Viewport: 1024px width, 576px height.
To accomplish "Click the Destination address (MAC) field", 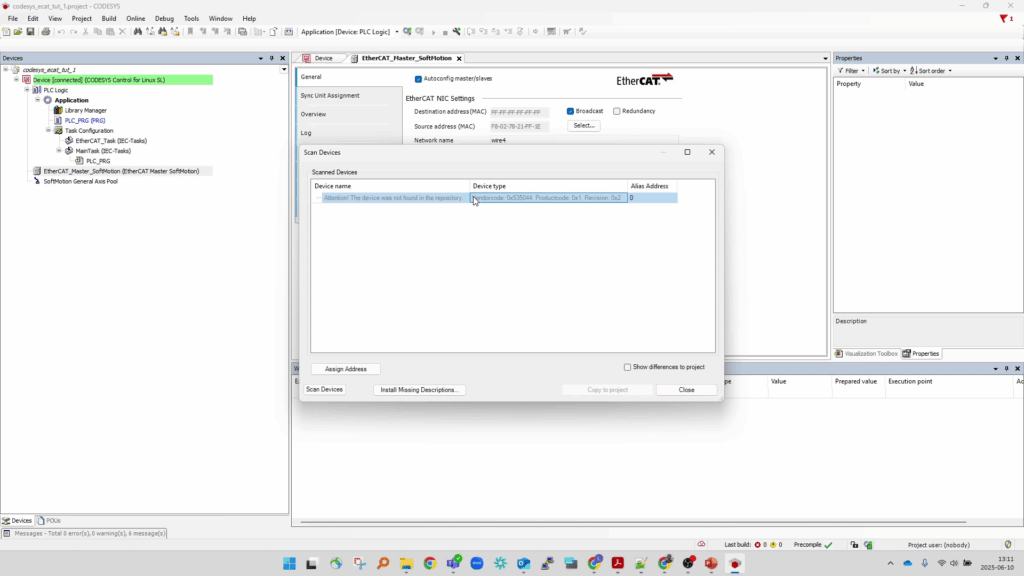I will tap(519, 112).
